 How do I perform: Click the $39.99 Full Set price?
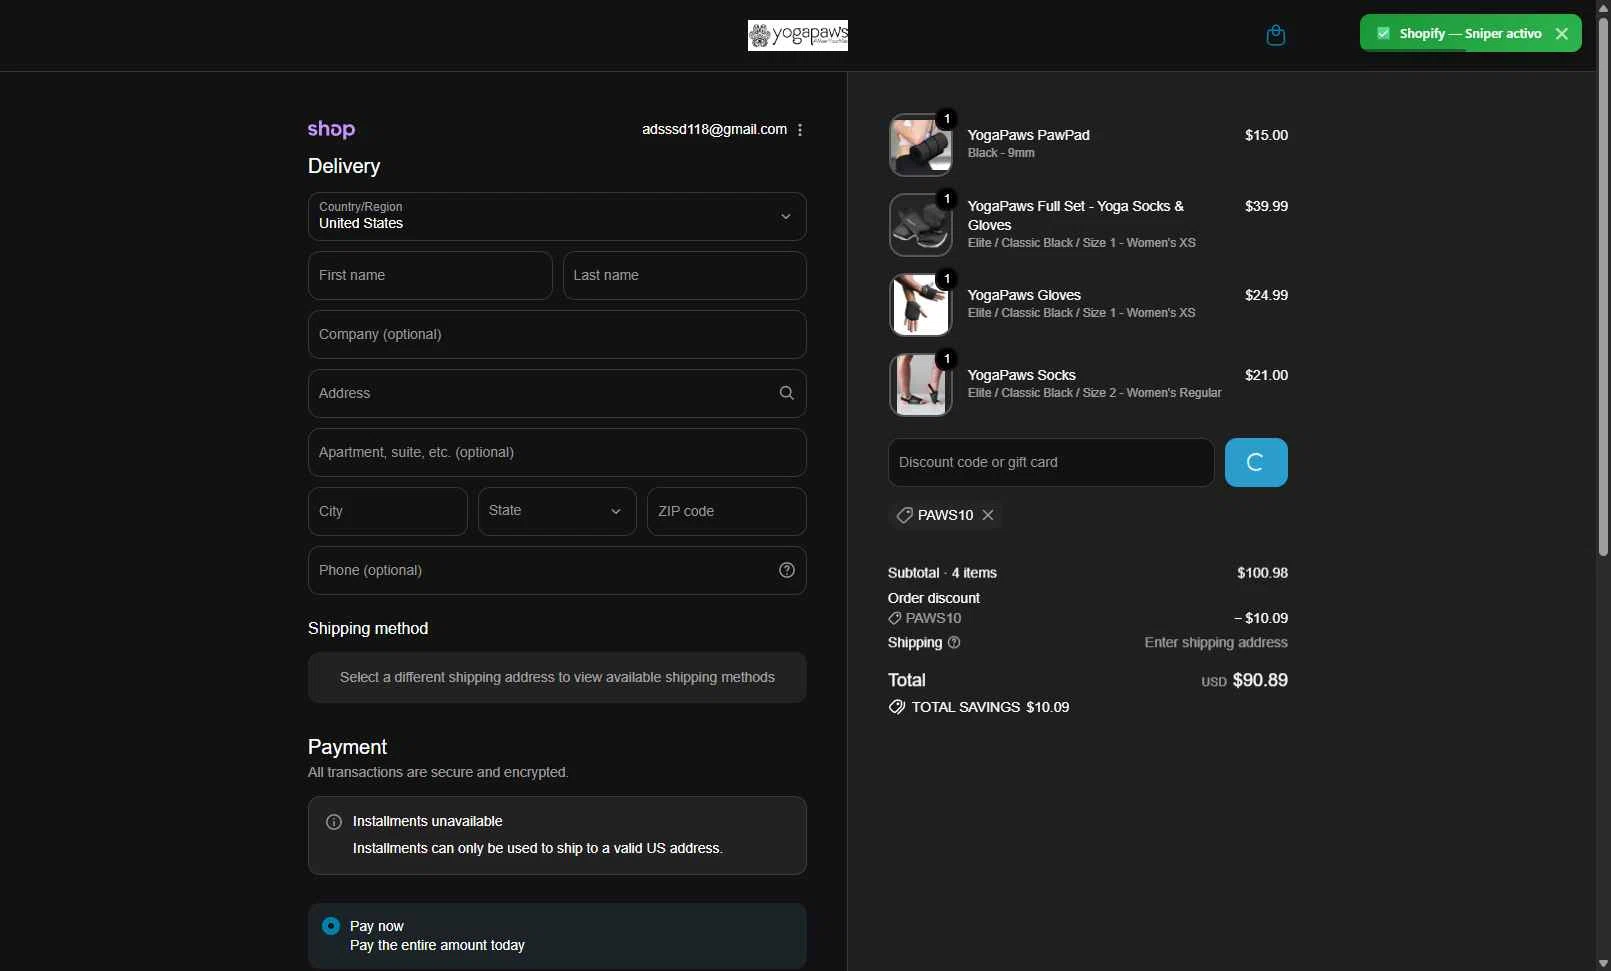1266,206
